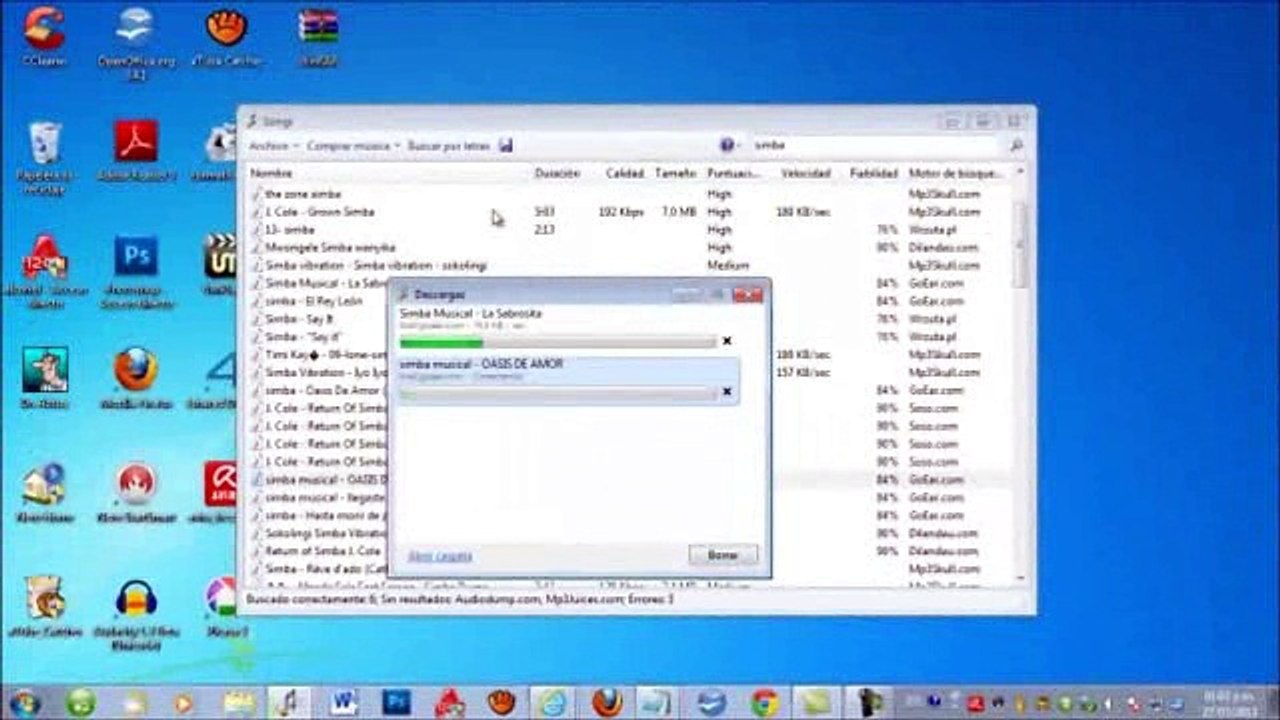The image size is (1280, 720).
Task: Click the results list vertical scrollbar
Action: click(1020, 375)
